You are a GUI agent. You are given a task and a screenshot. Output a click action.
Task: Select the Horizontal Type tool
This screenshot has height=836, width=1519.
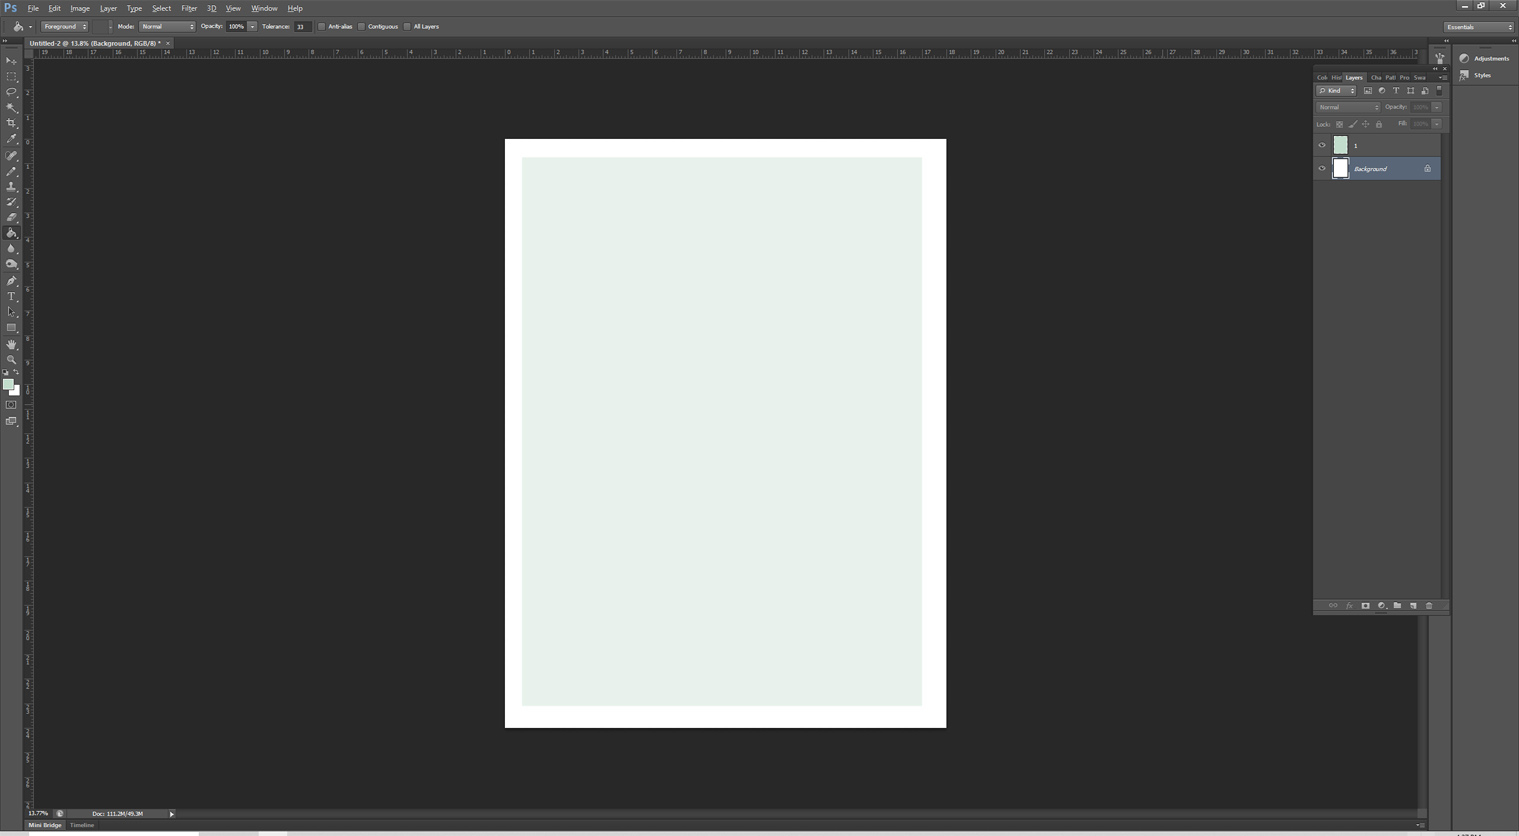(x=11, y=295)
